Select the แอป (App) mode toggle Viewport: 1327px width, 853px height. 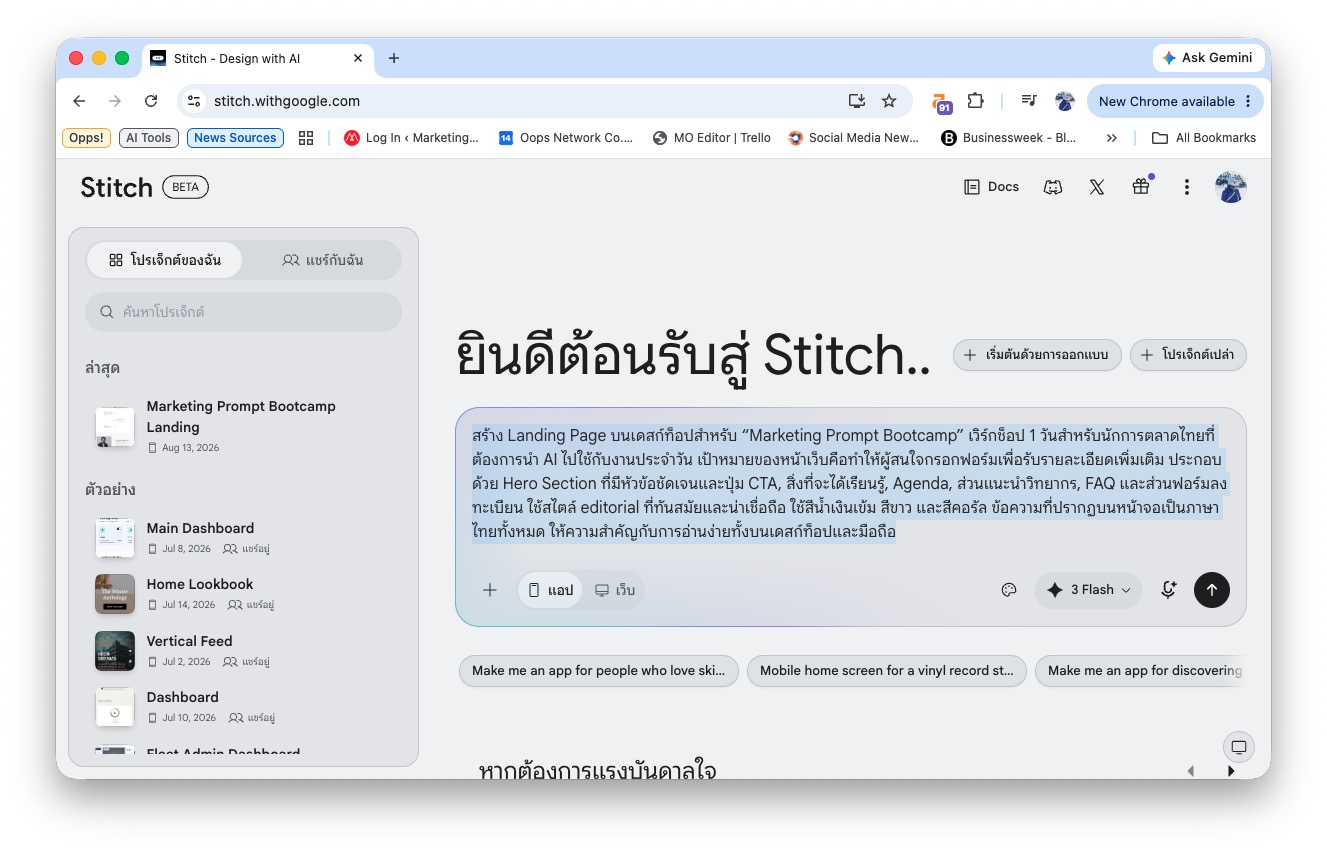[x=550, y=590]
